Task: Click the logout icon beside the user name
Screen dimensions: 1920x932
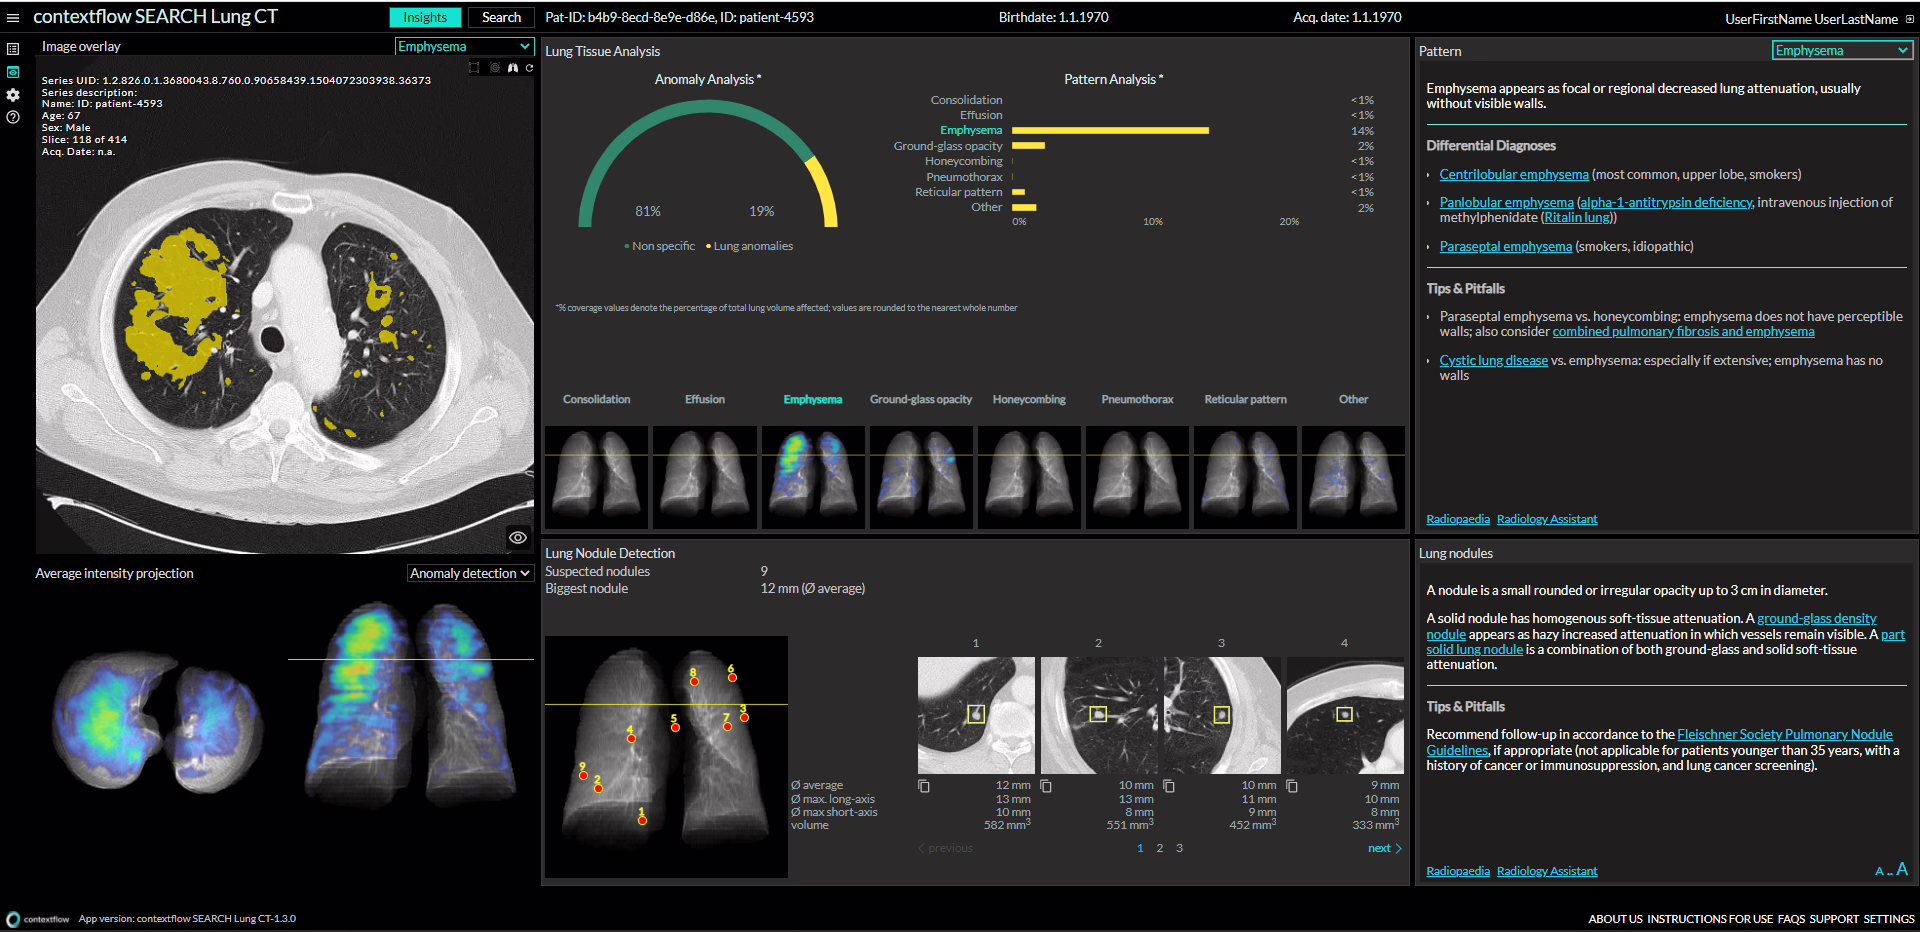Action: pos(1909,19)
